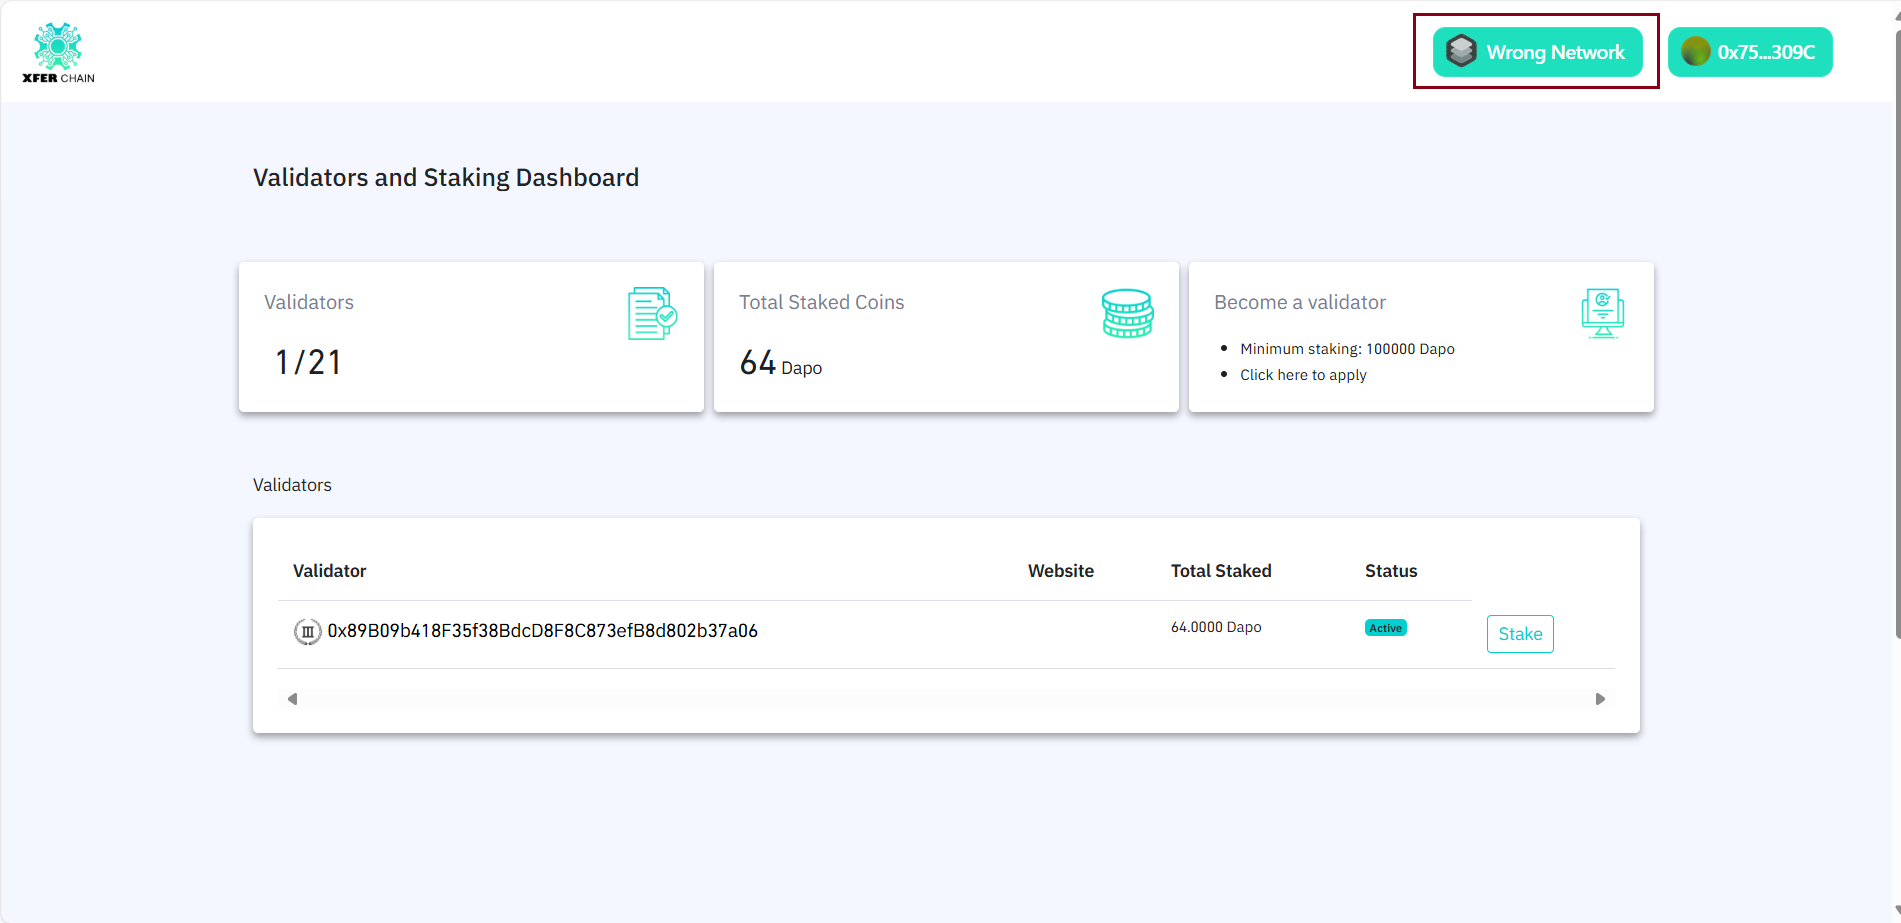1901x923 pixels.
Task: Select the stacked coins icon on Total Staked card
Action: point(1126,312)
